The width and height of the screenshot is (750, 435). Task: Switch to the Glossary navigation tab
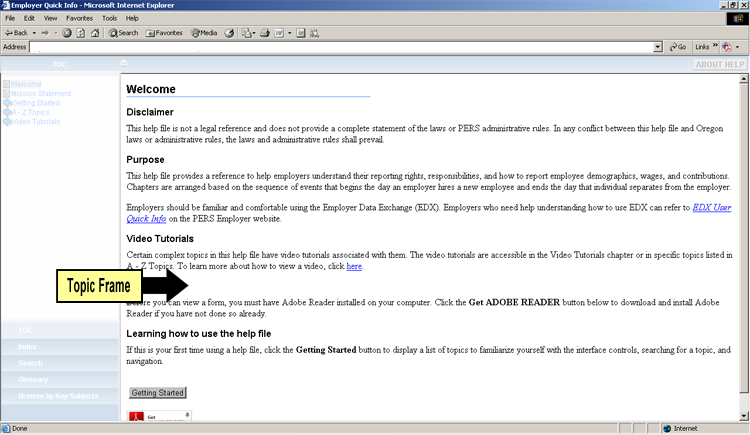tap(33, 380)
